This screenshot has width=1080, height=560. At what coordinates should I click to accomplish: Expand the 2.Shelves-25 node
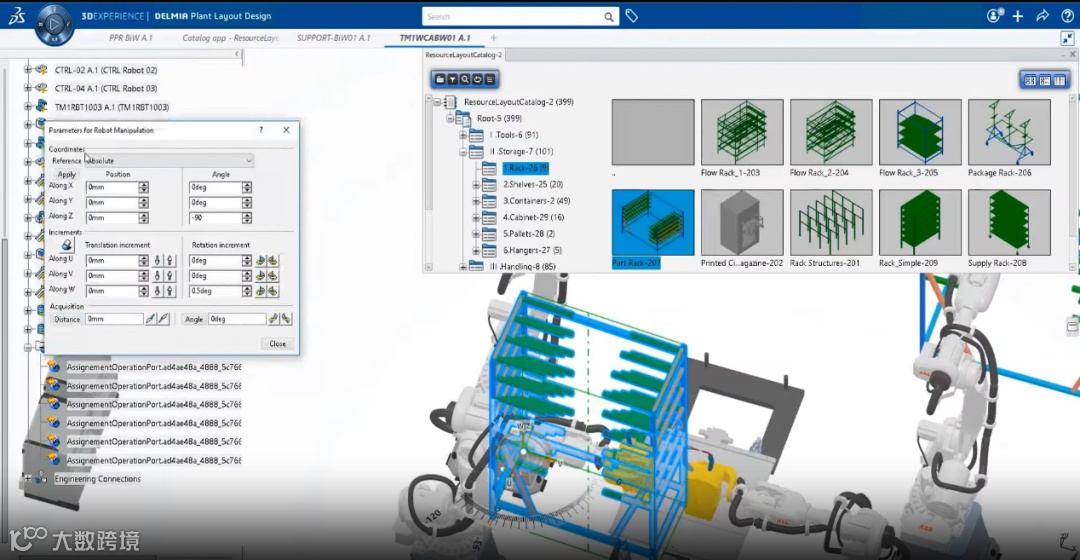click(476, 185)
